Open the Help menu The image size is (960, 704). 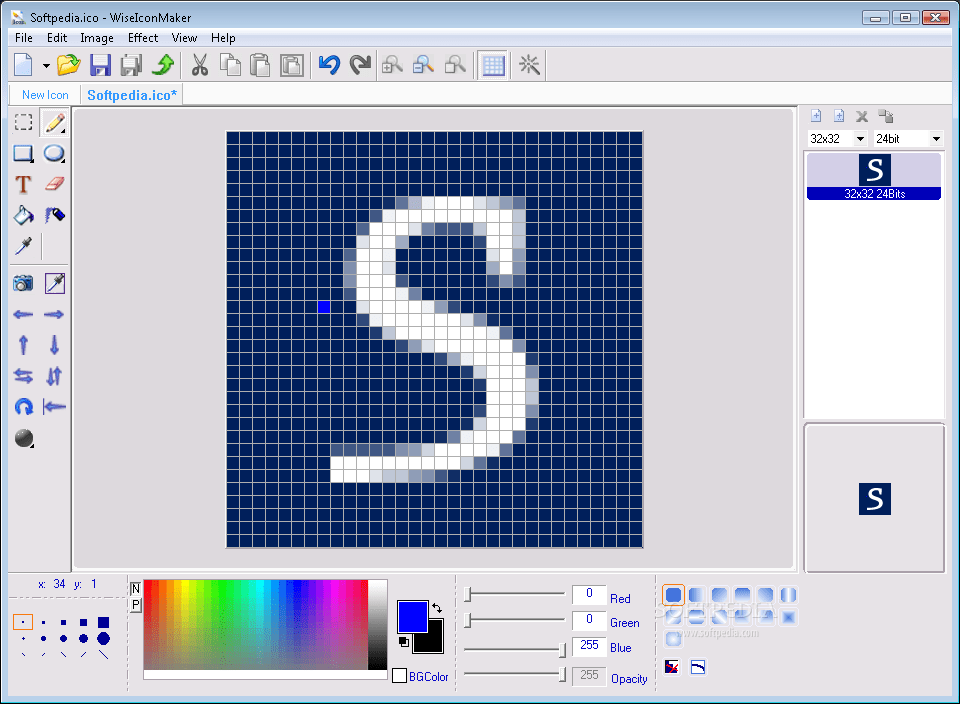[223, 38]
